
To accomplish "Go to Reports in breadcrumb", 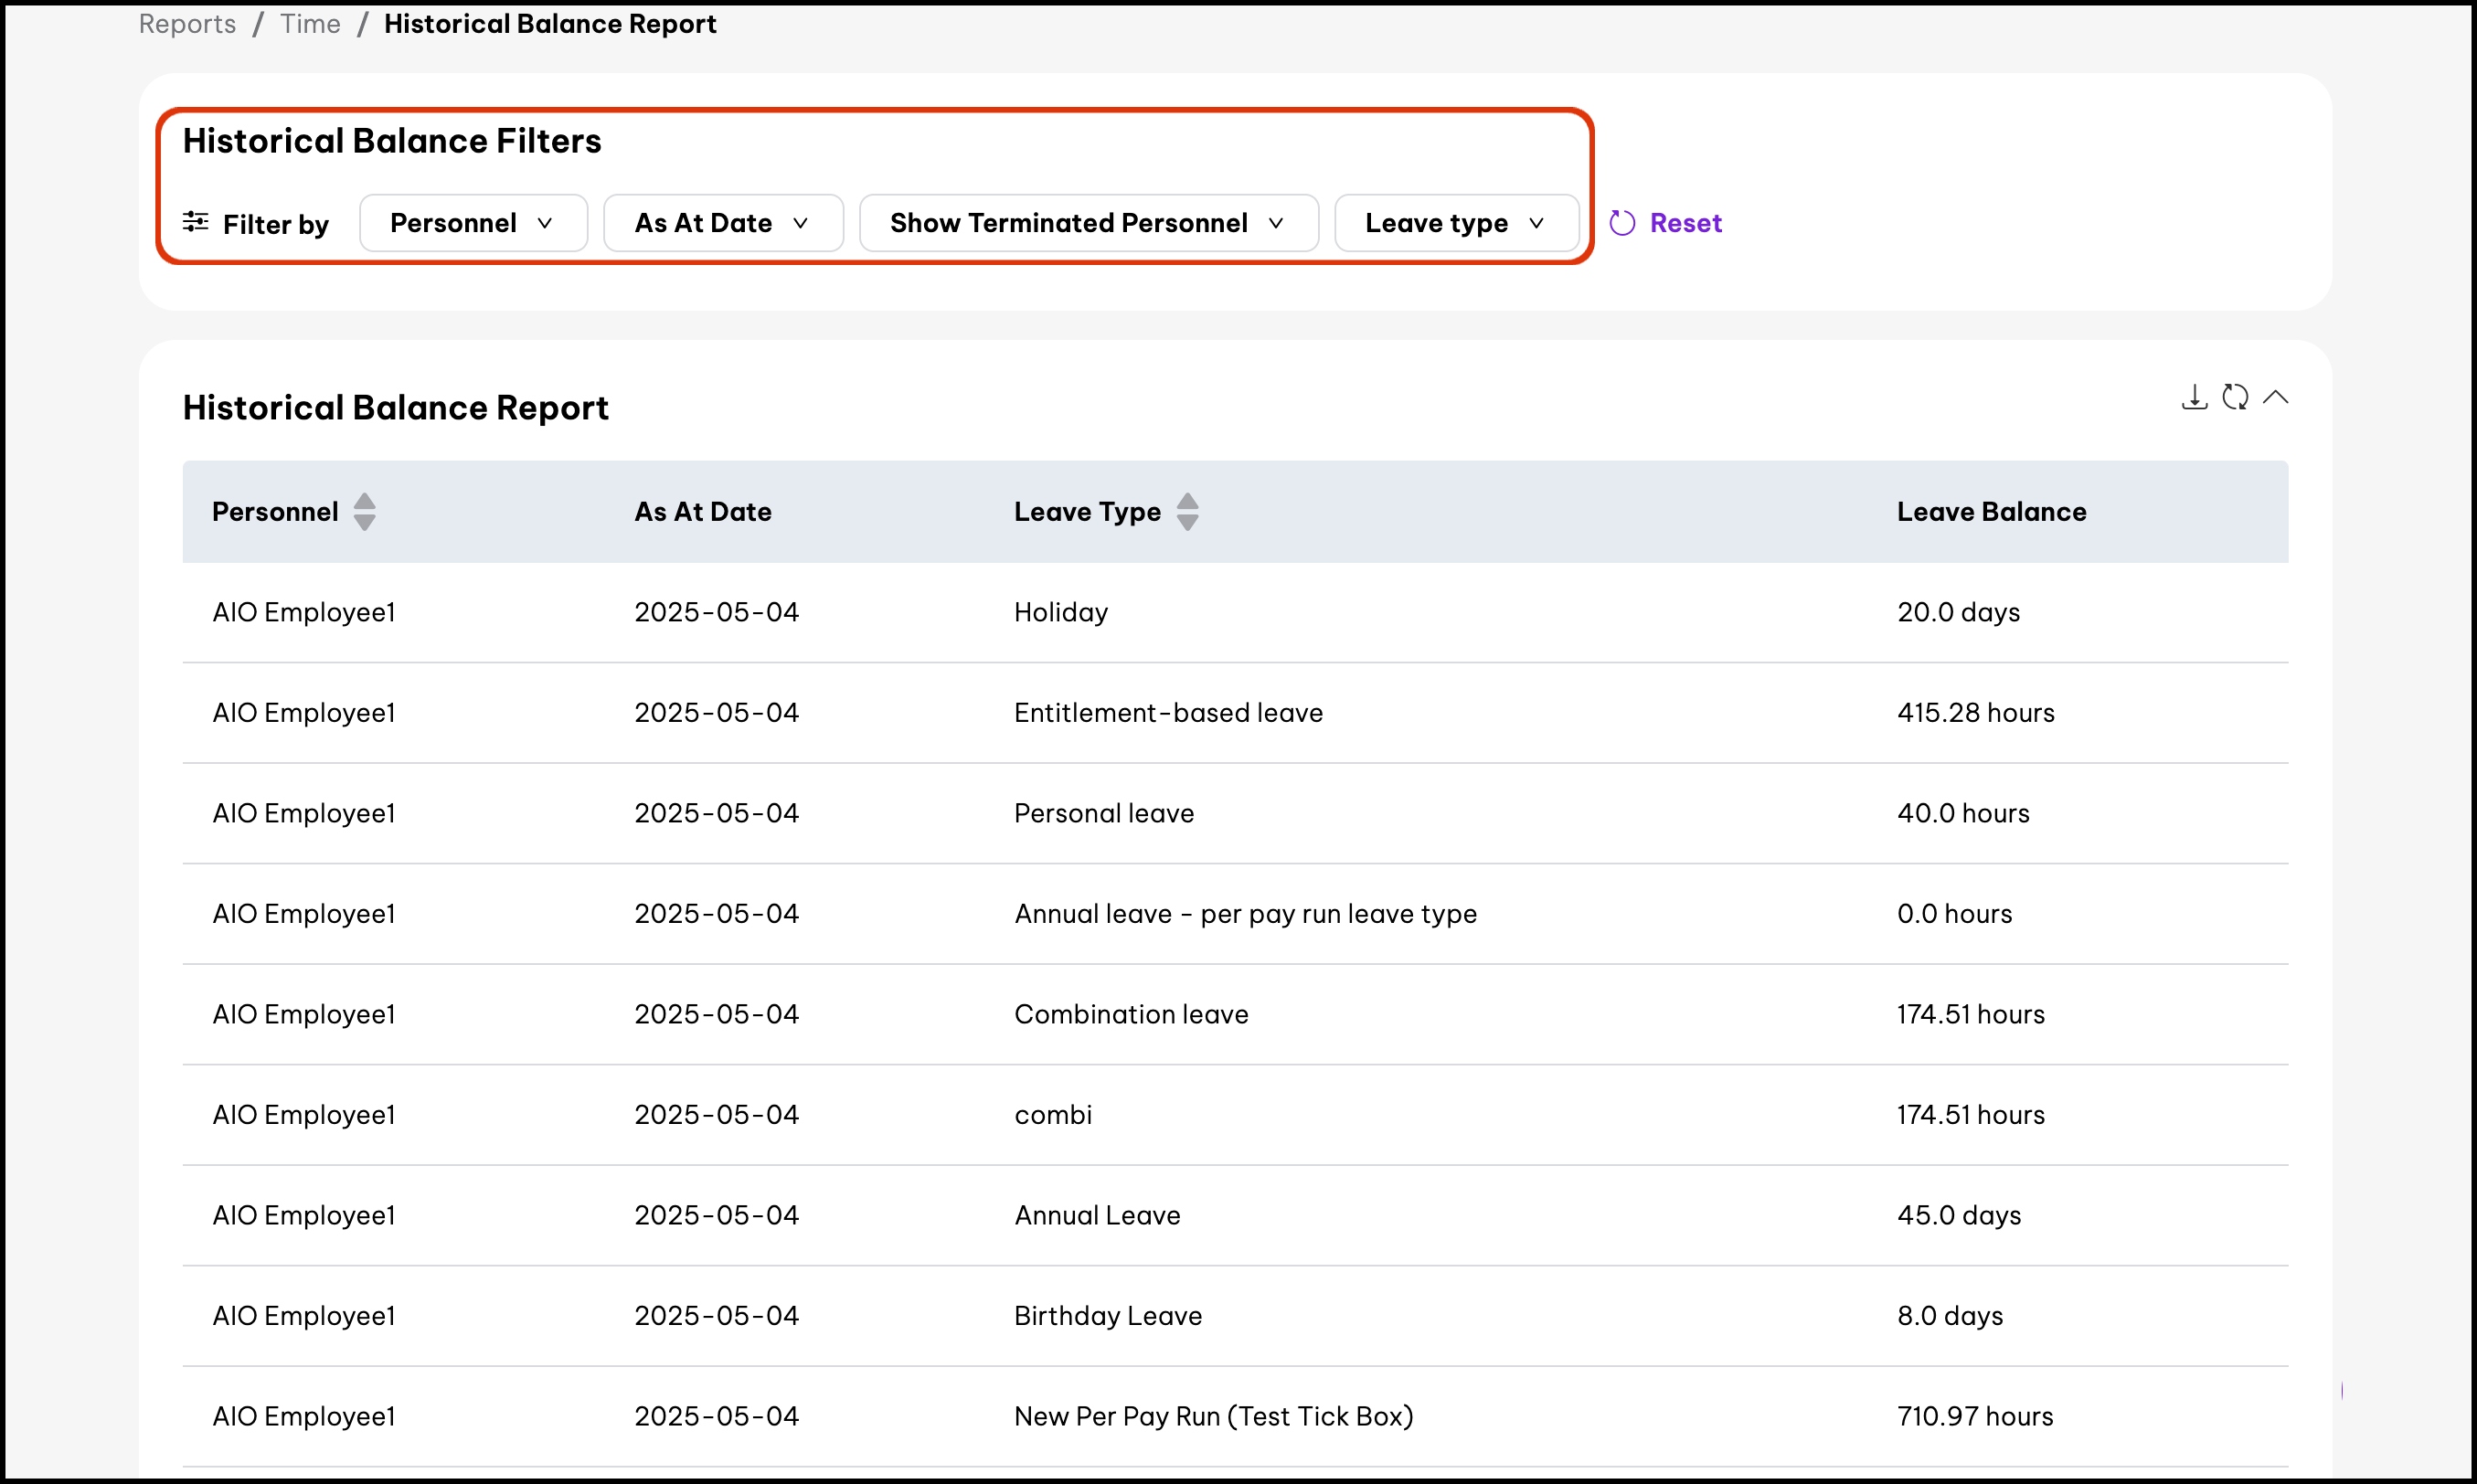I will (x=187, y=24).
